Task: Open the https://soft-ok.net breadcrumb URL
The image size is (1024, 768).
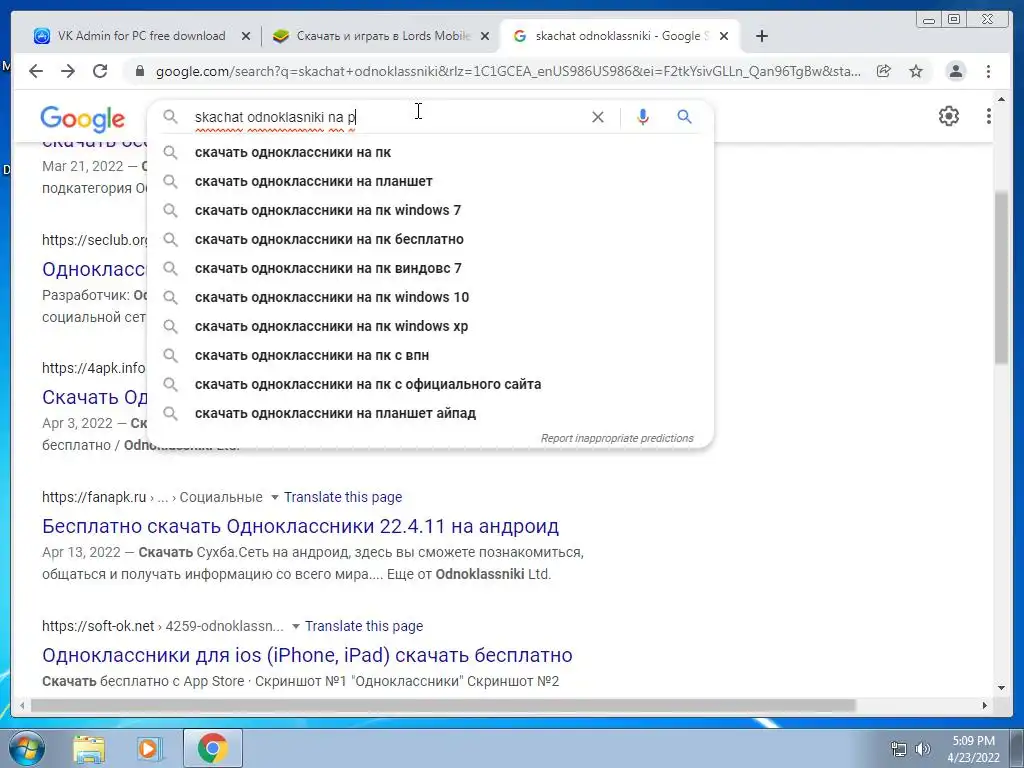Action: 98,626
